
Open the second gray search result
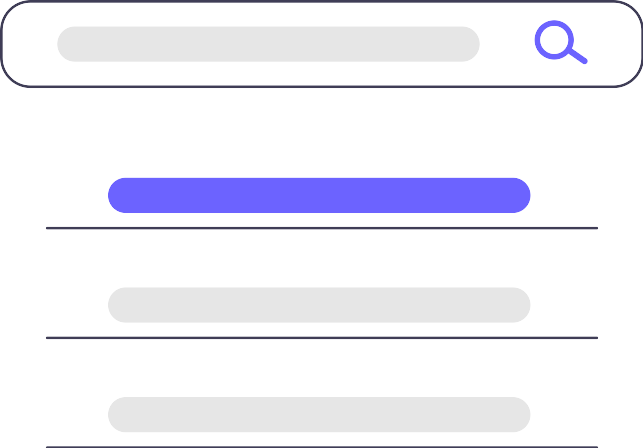click(x=318, y=305)
